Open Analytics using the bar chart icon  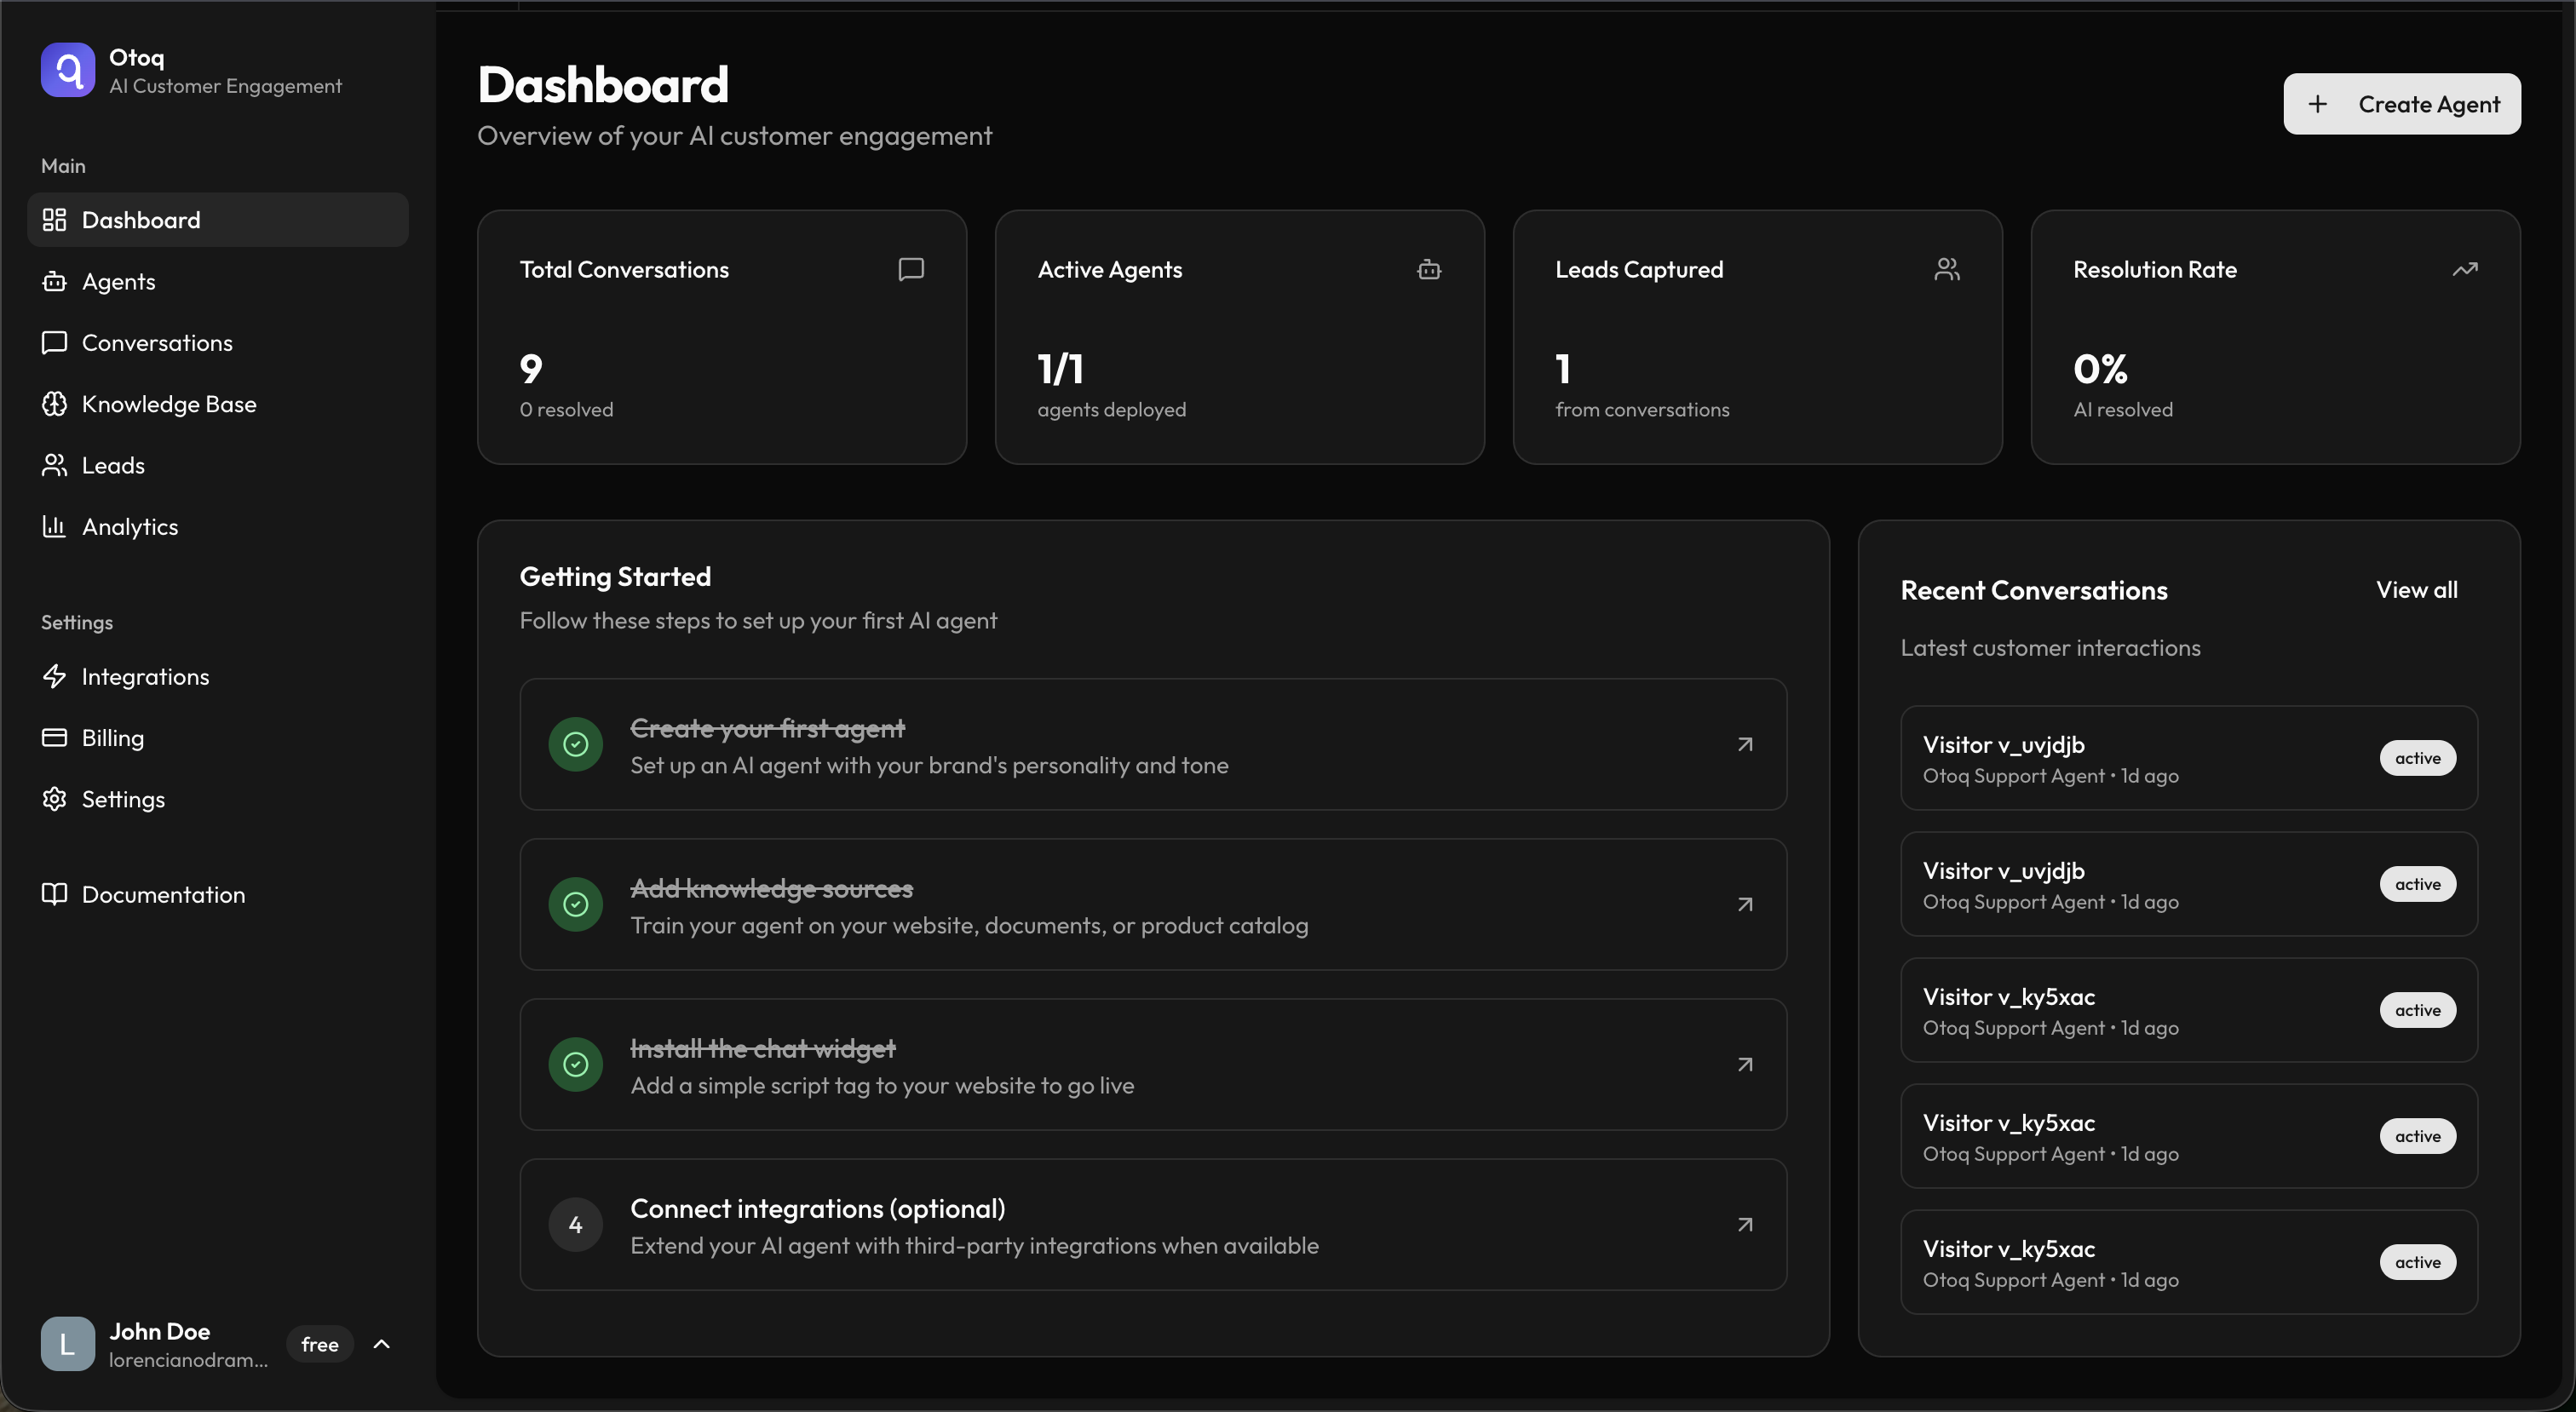click(x=55, y=527)
